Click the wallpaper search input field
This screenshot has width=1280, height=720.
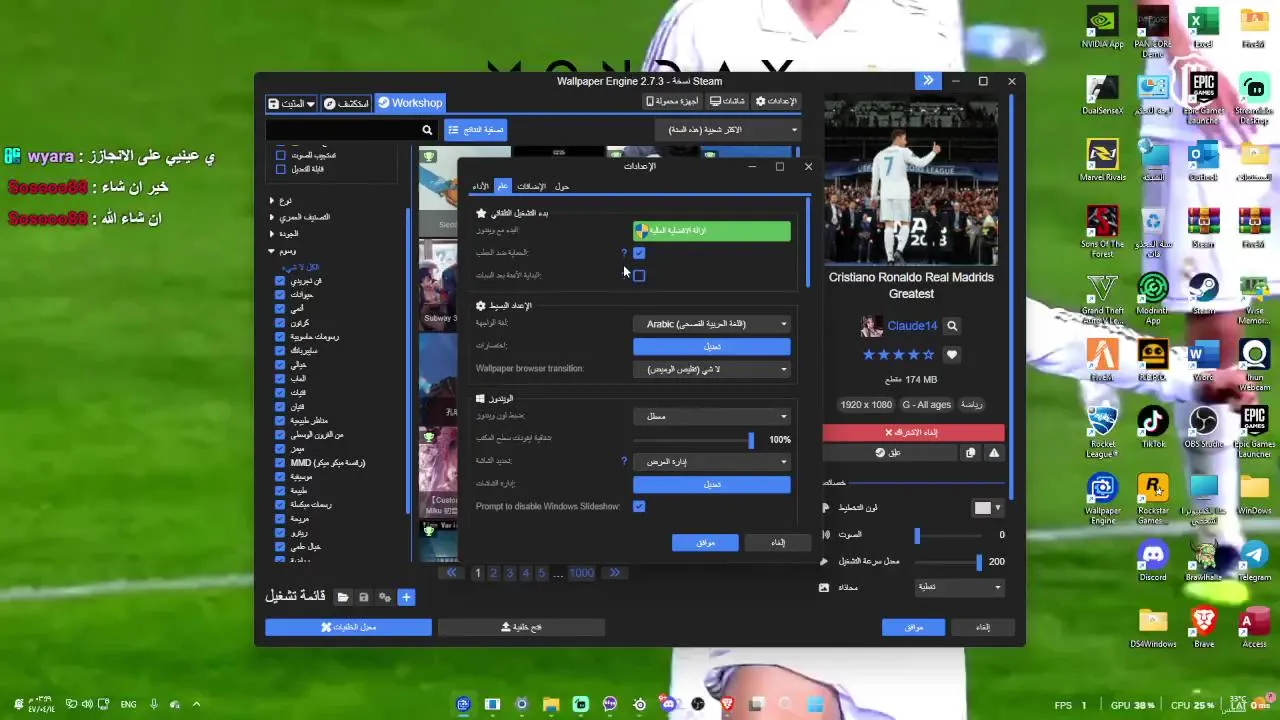(341, 130)
